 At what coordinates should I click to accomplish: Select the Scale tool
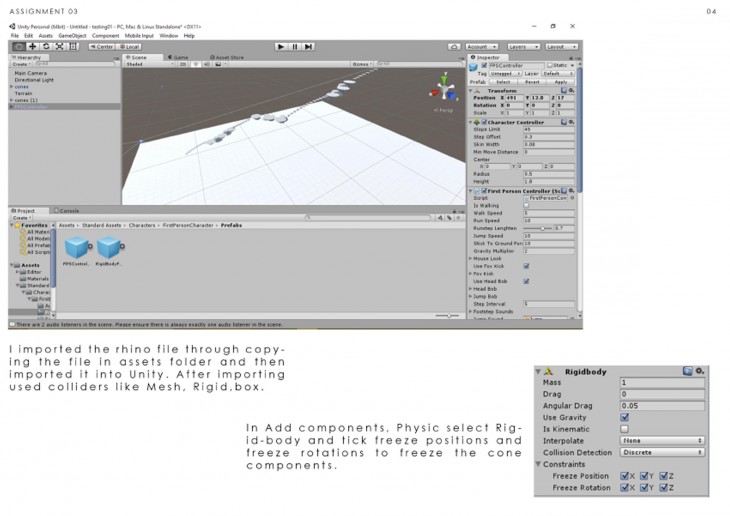coord(59,46)
